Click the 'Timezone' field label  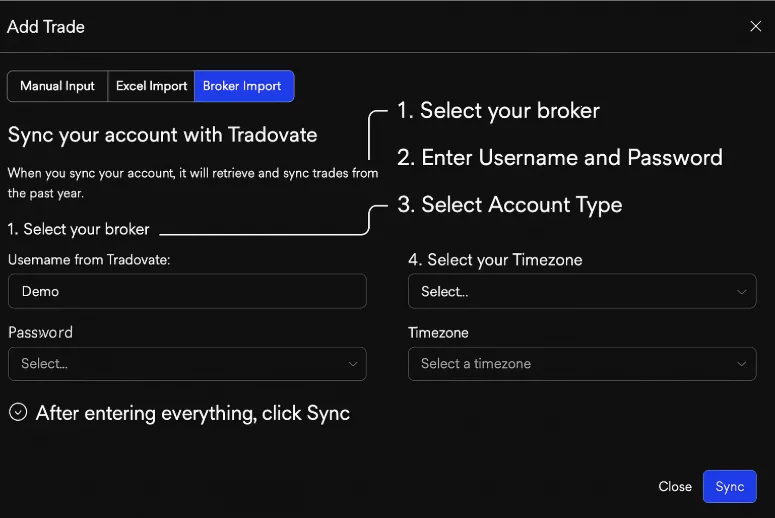[438, 333]
